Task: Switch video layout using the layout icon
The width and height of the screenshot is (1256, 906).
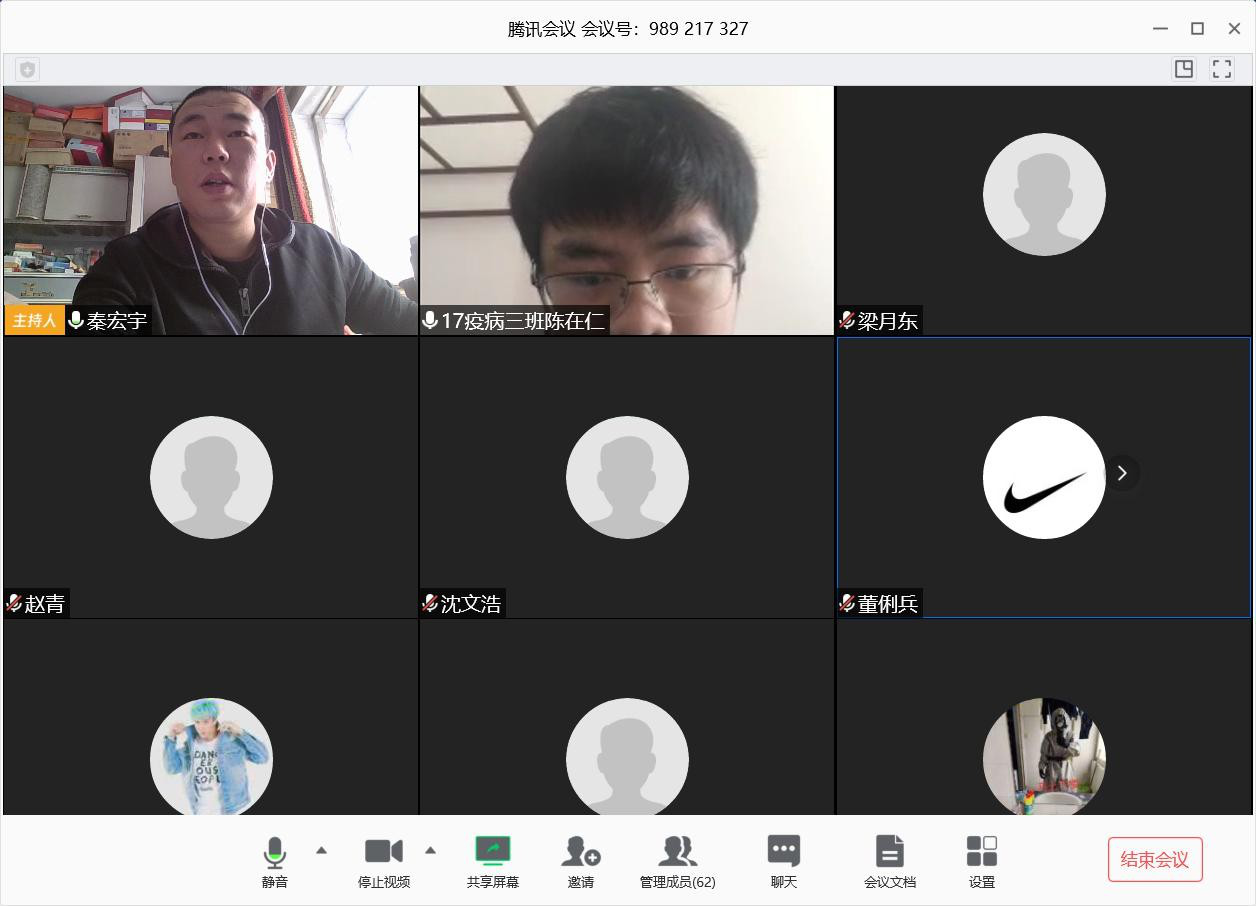Action: click(1184, 68)
